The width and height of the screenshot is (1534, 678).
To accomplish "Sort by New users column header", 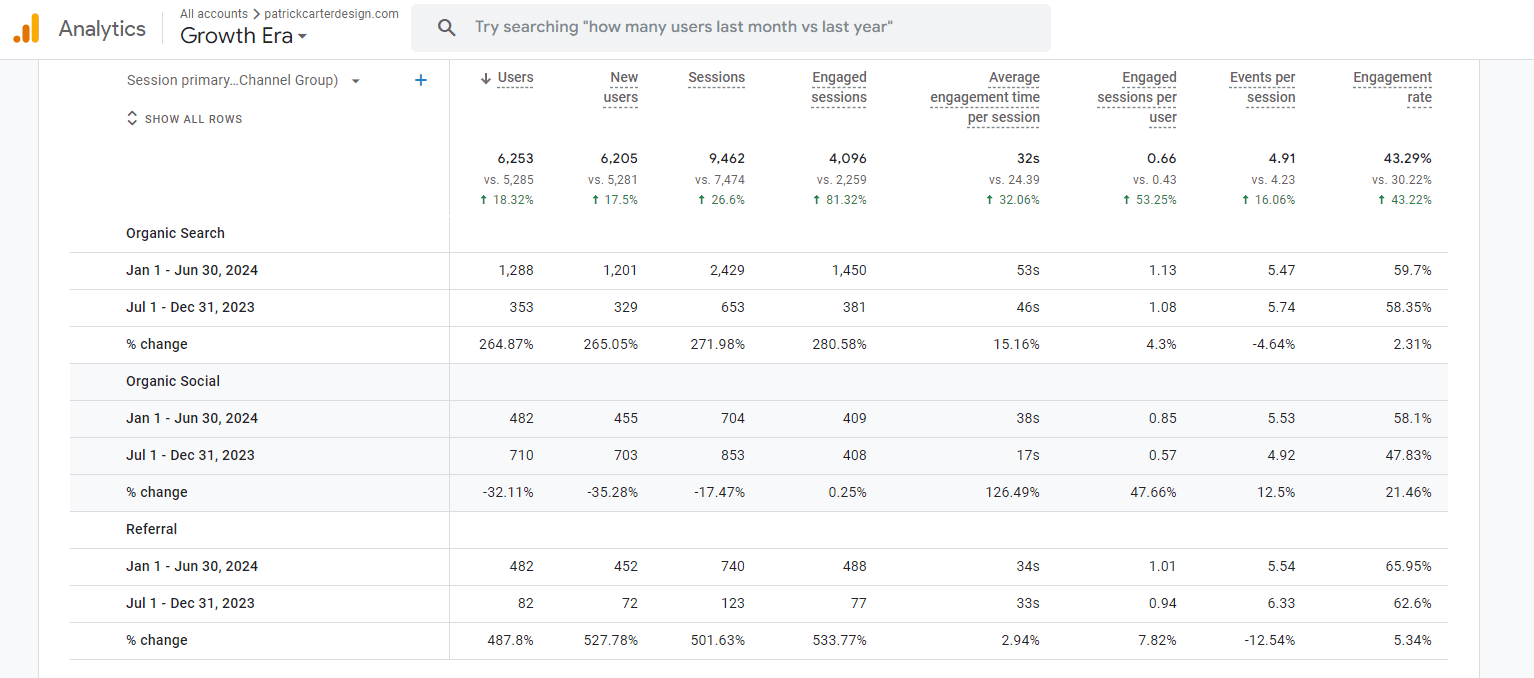I will [621, 87].
